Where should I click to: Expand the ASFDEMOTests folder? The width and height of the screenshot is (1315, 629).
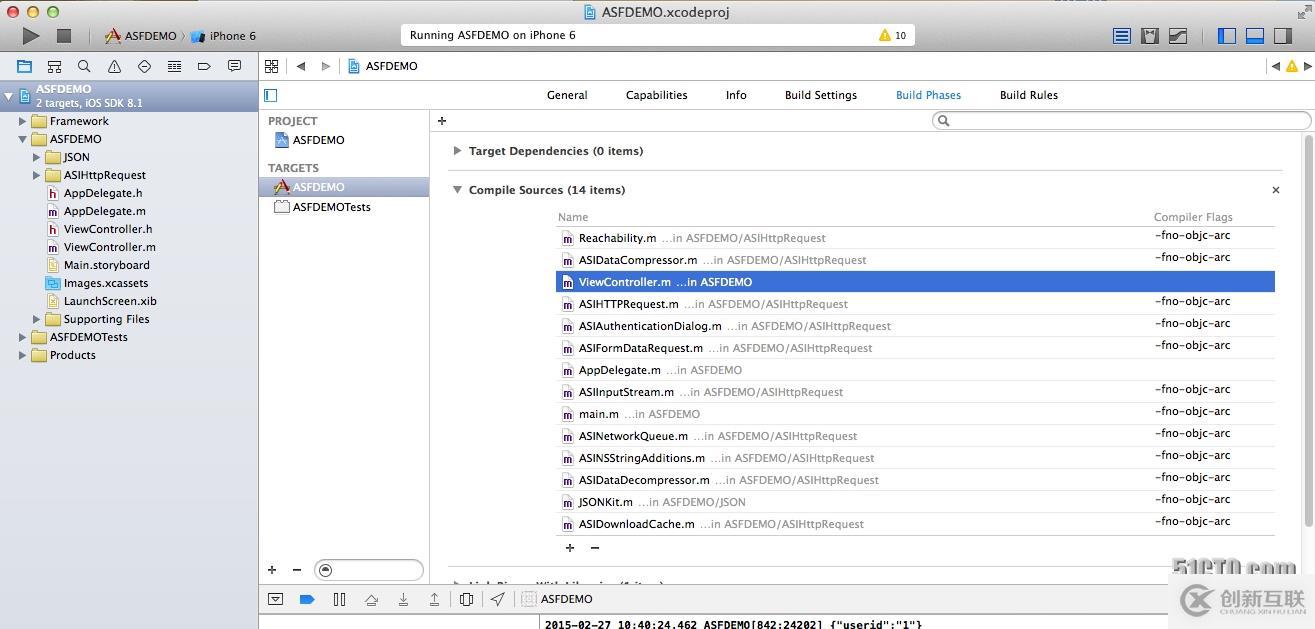pyautogui.click(x=22, y=337)
